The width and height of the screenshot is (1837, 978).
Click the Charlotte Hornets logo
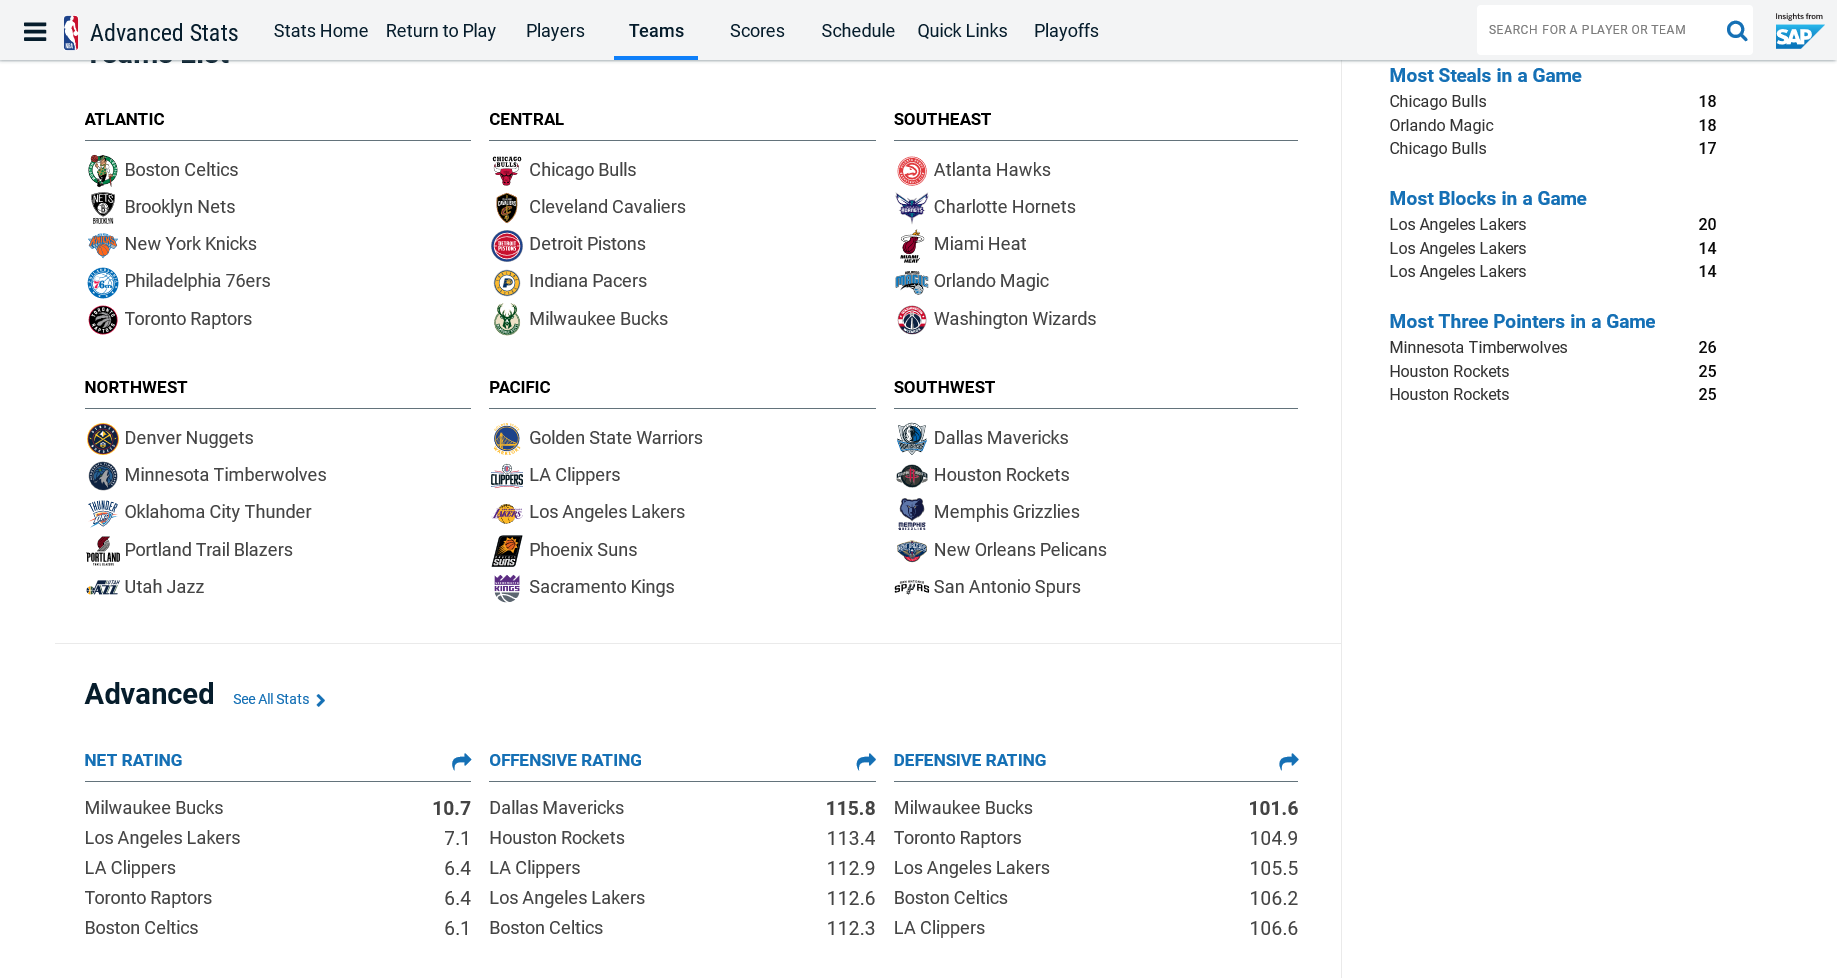point(911,208)
